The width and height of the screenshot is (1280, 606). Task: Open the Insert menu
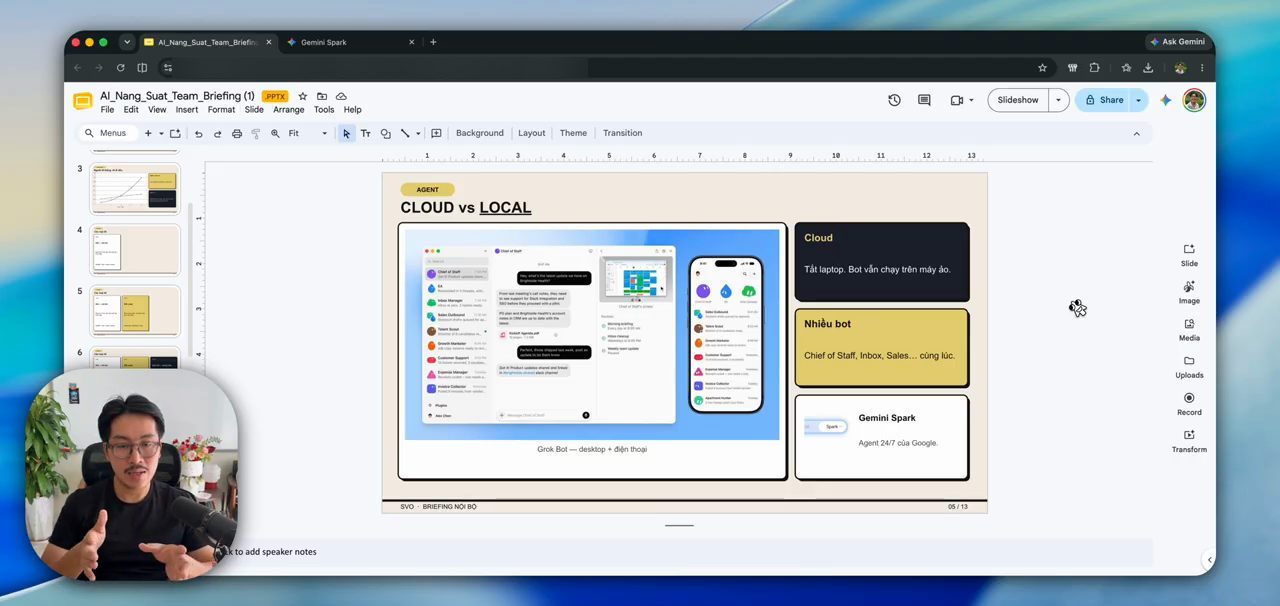click(187, 110)
